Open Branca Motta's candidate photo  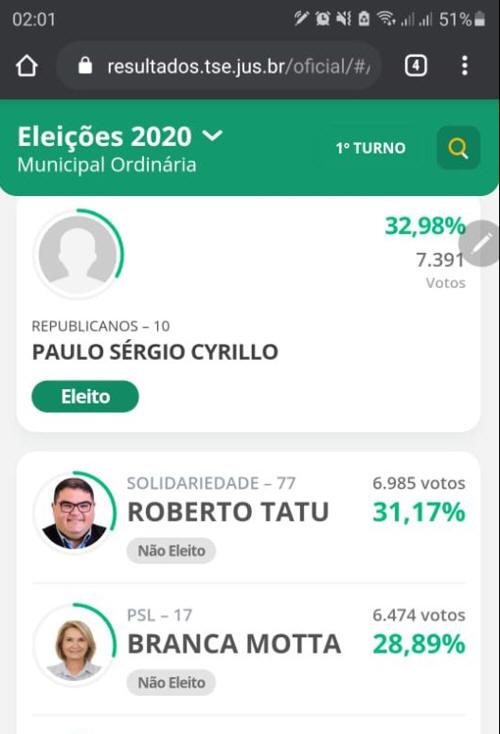tap(74, 645)
